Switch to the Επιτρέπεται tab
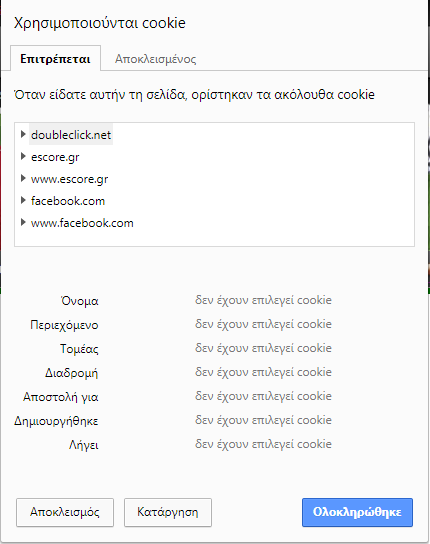Image resolution: width=430 pixels, height=544 pixels. [56, 58]
